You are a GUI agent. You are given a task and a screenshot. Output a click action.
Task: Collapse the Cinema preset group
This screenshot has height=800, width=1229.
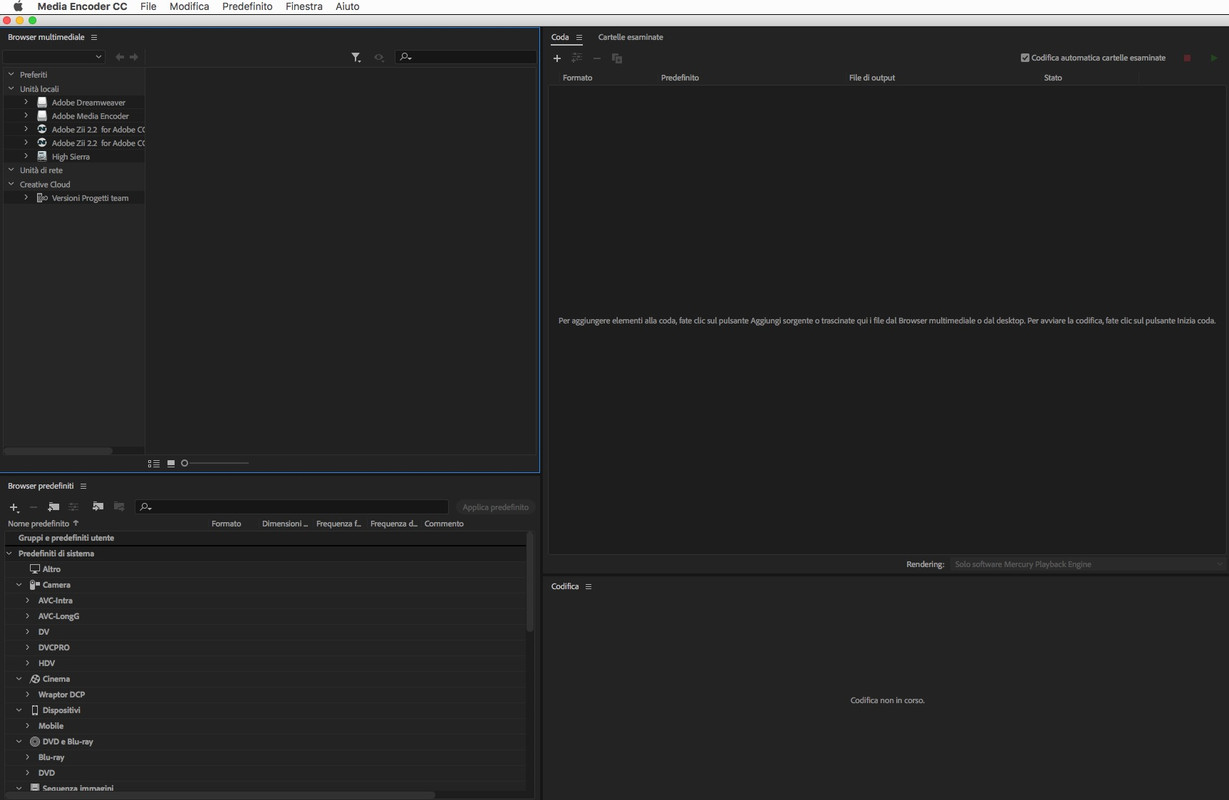(x=19, y=679)
